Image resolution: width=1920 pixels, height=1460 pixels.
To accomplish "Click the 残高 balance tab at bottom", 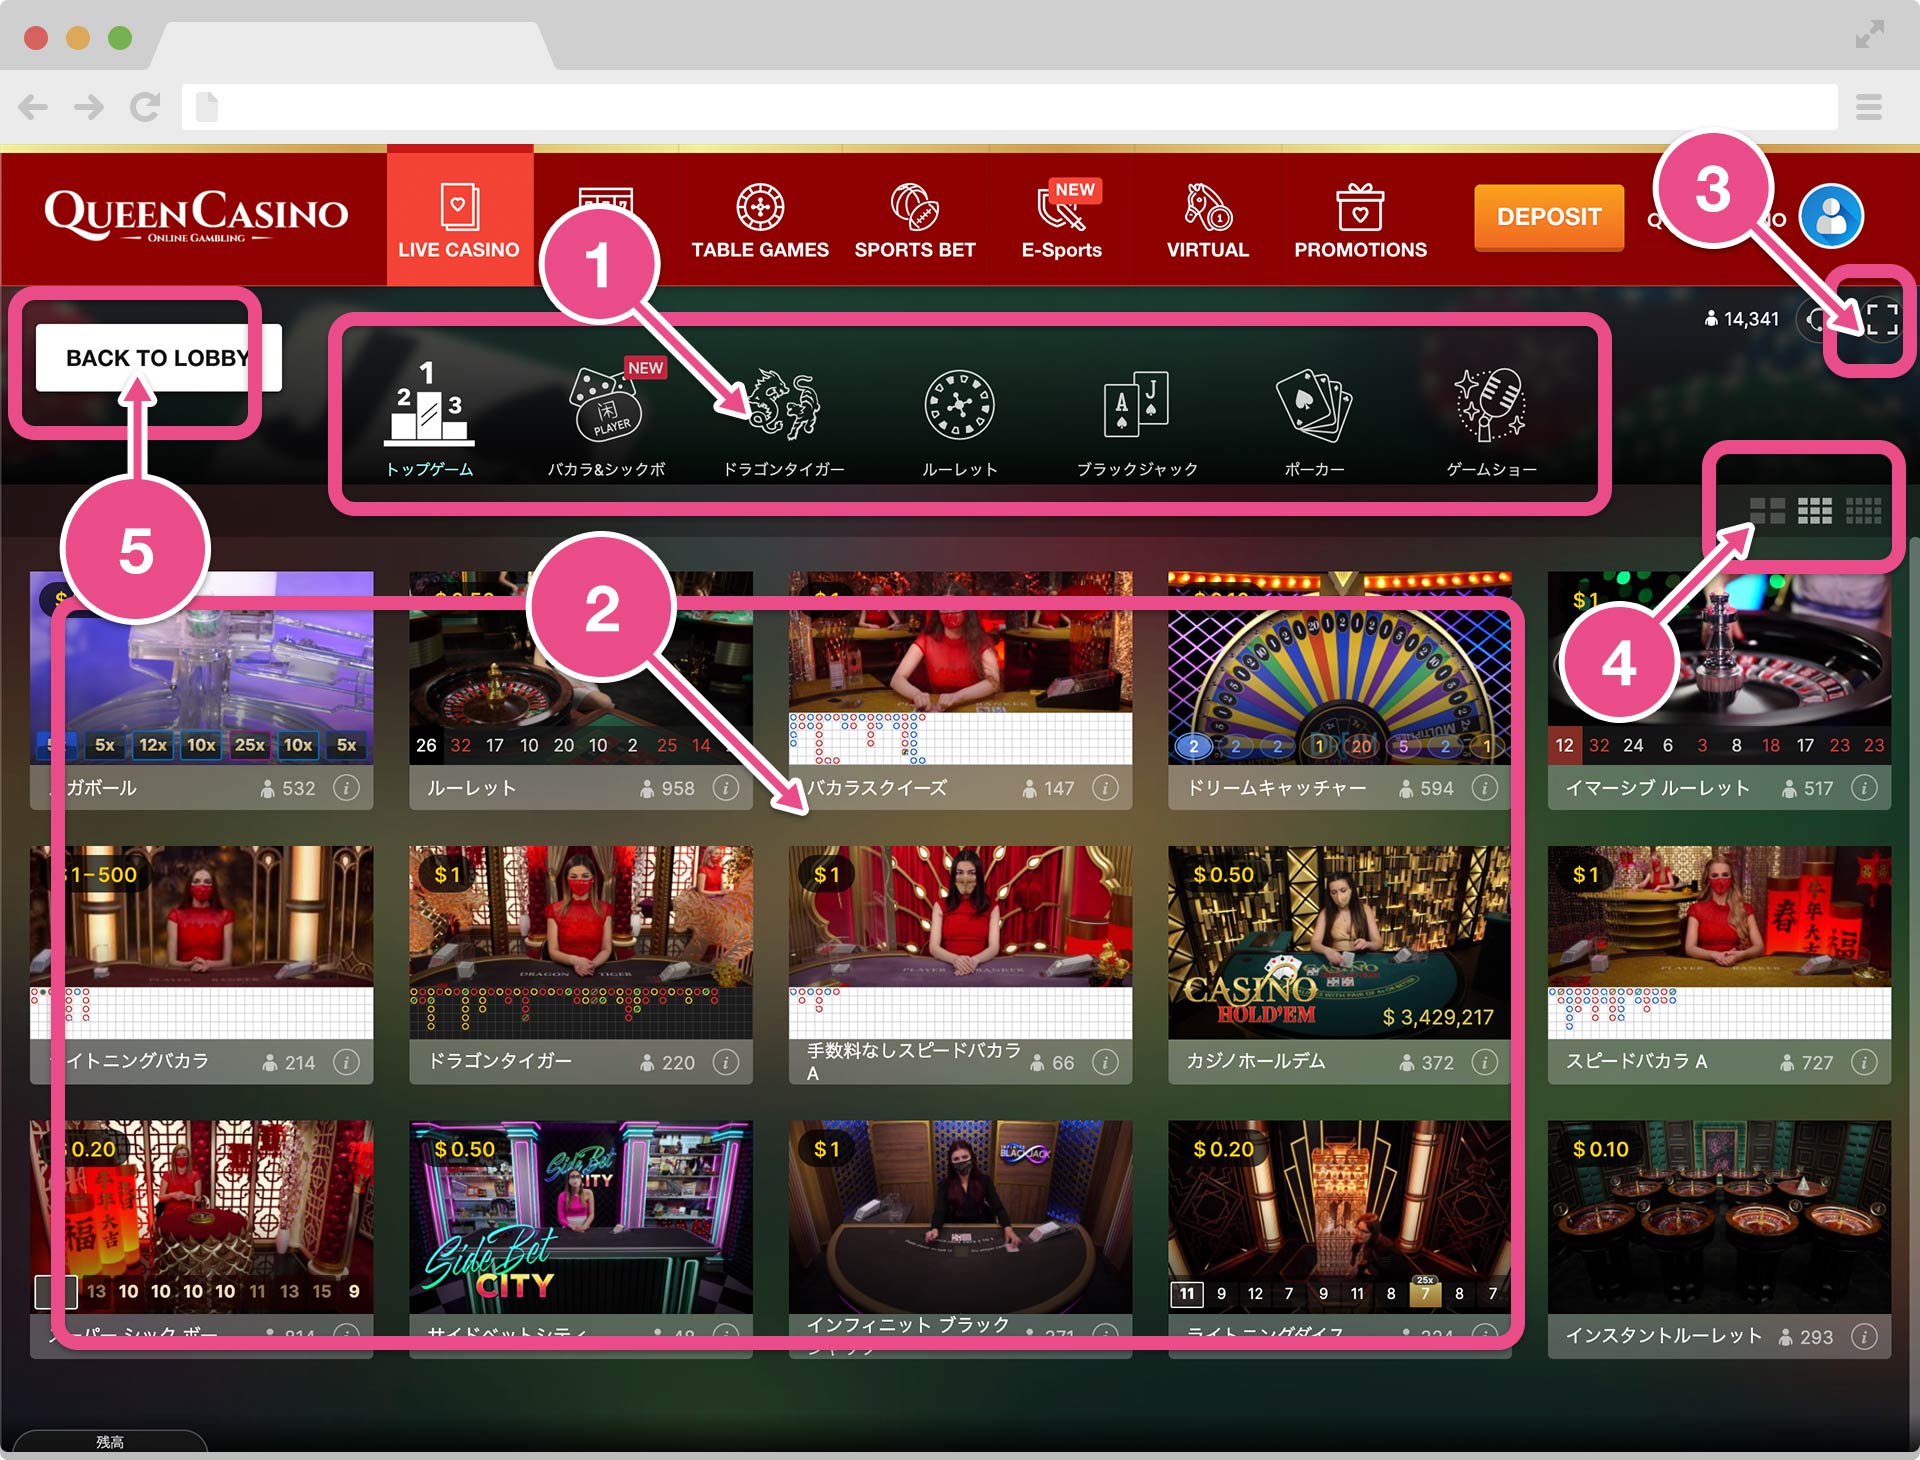I will click(110, 1441).
